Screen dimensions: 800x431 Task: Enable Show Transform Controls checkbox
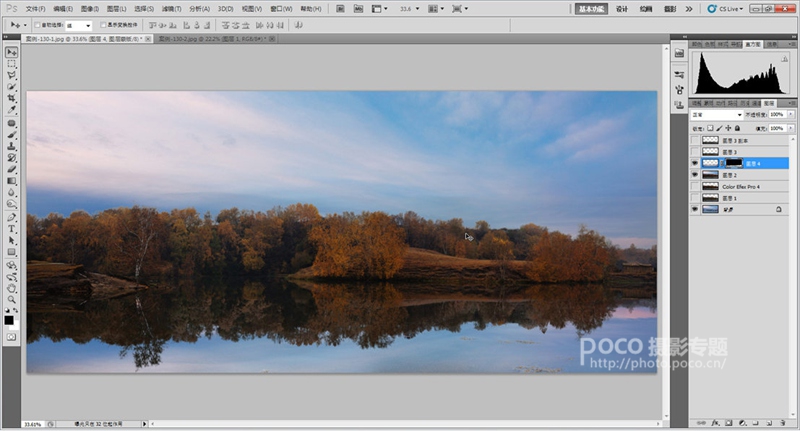[x=103, y=25]
